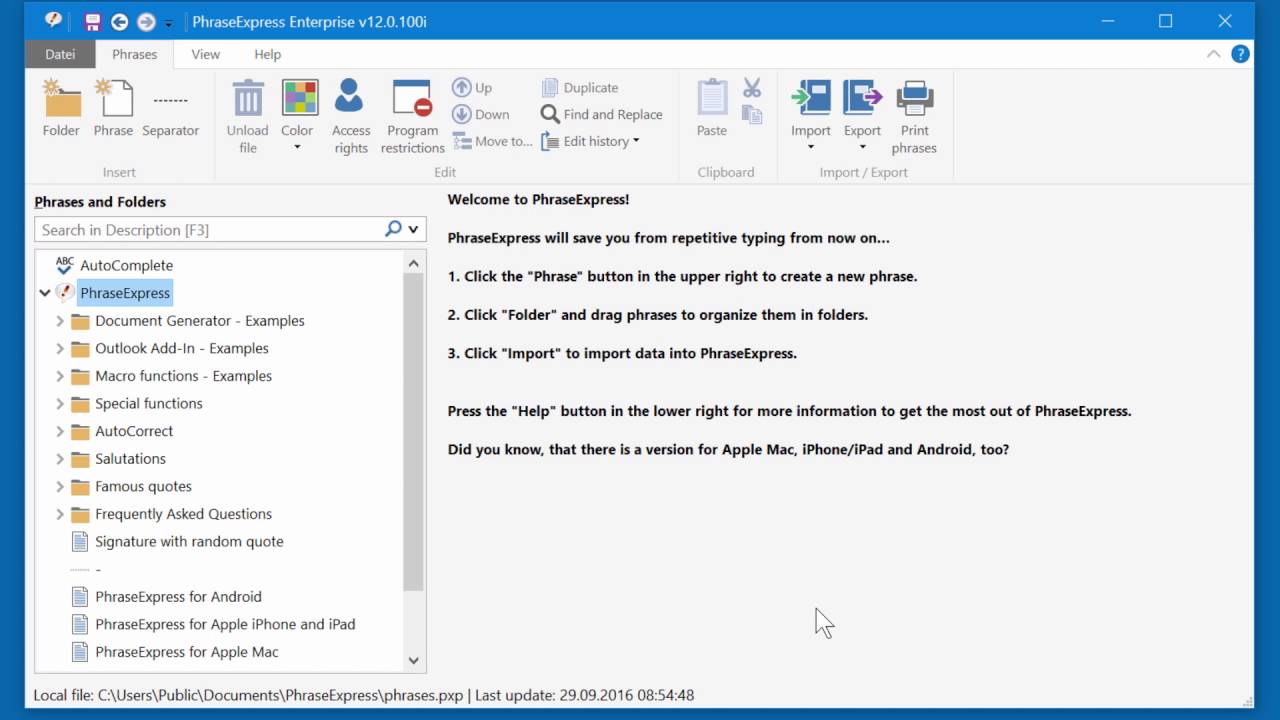The image size is (1280, 720).
Task: Click Move to... in Edit group
Action: pos(492,142)
